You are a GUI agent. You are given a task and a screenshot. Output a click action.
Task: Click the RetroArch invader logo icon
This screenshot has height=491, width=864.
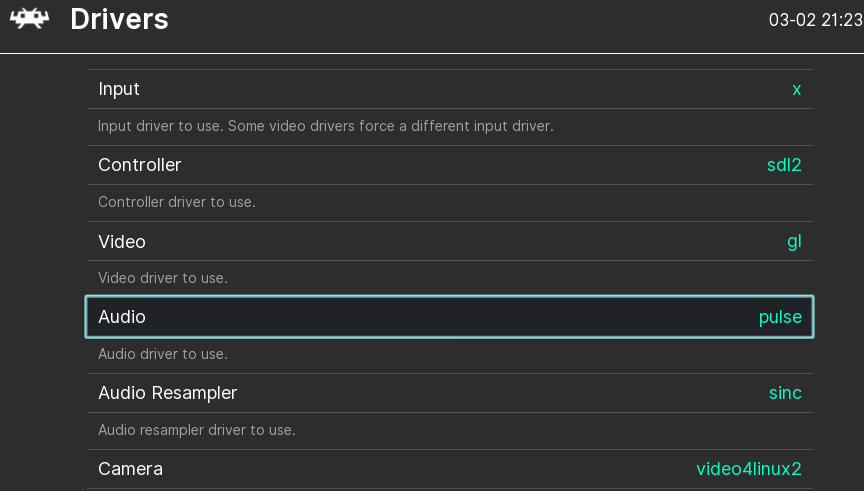click(x=30, y=19)
